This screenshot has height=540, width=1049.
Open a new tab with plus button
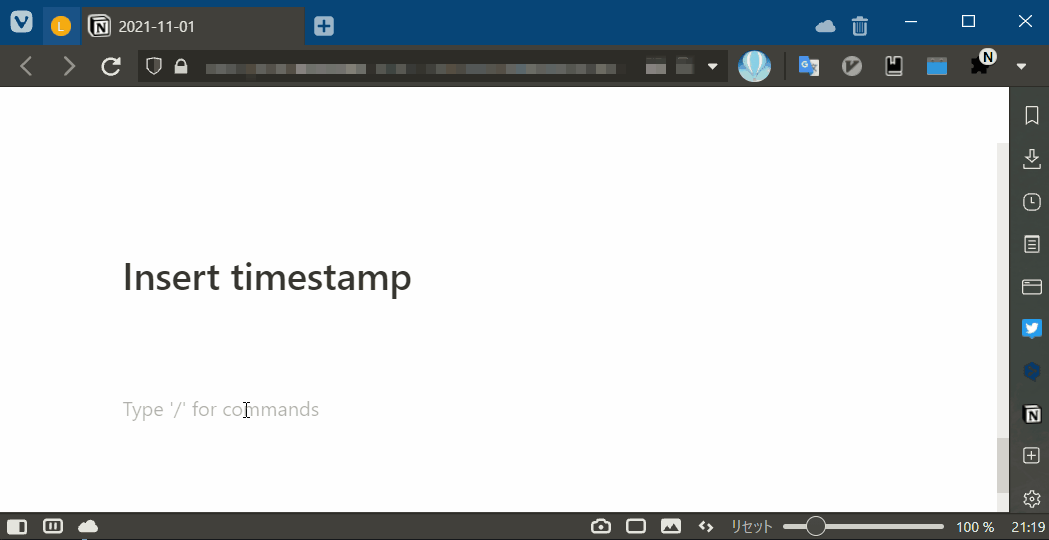324,26
